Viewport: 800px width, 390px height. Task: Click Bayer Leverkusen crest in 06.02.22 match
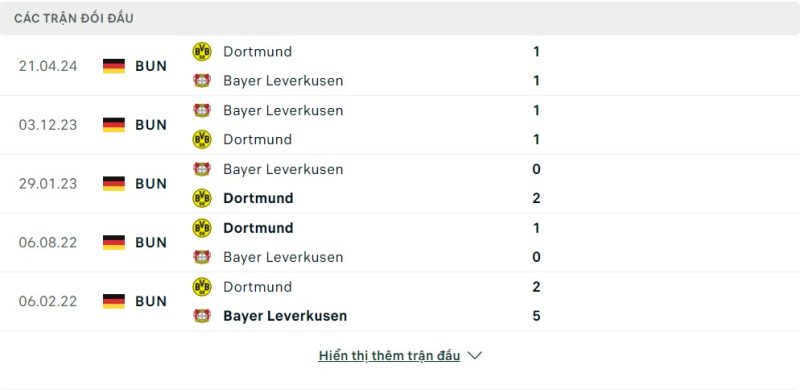pyautogui.click(x=202, y=315)
